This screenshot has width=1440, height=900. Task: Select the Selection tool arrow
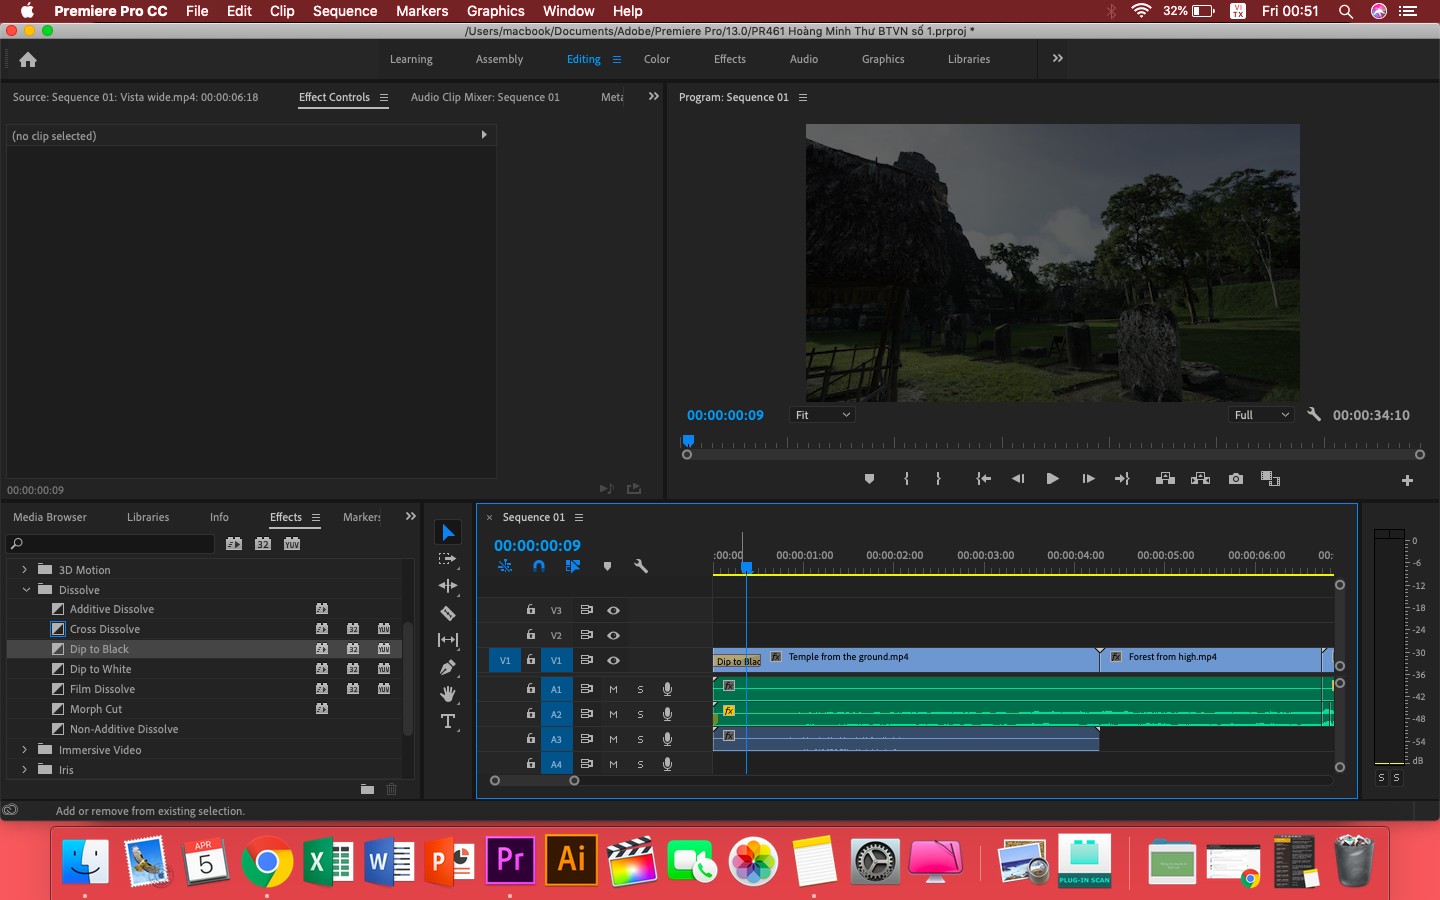[448, 533]
